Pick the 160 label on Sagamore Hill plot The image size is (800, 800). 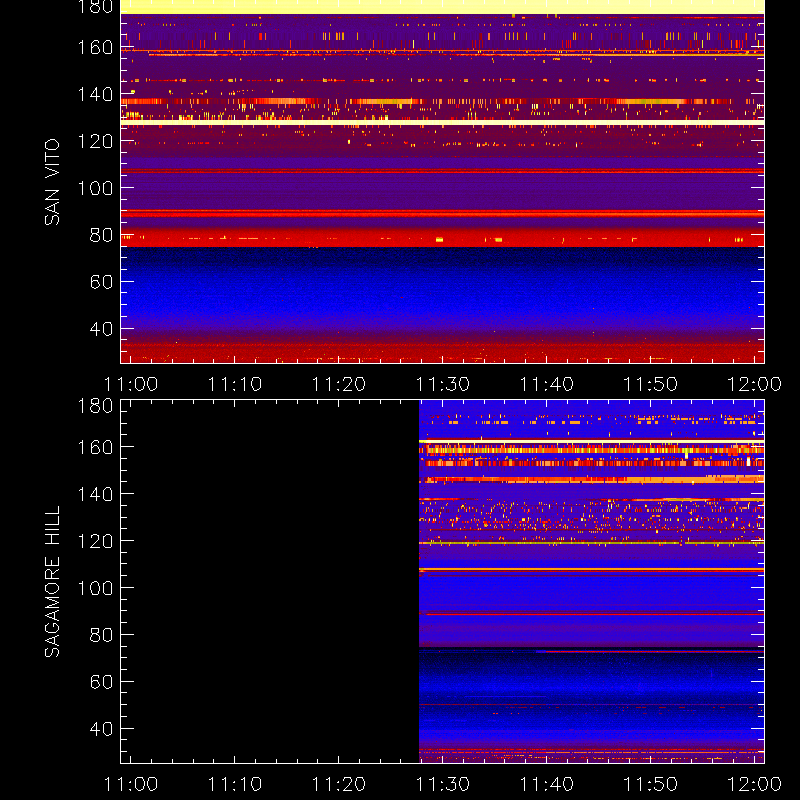click(95, 447)
